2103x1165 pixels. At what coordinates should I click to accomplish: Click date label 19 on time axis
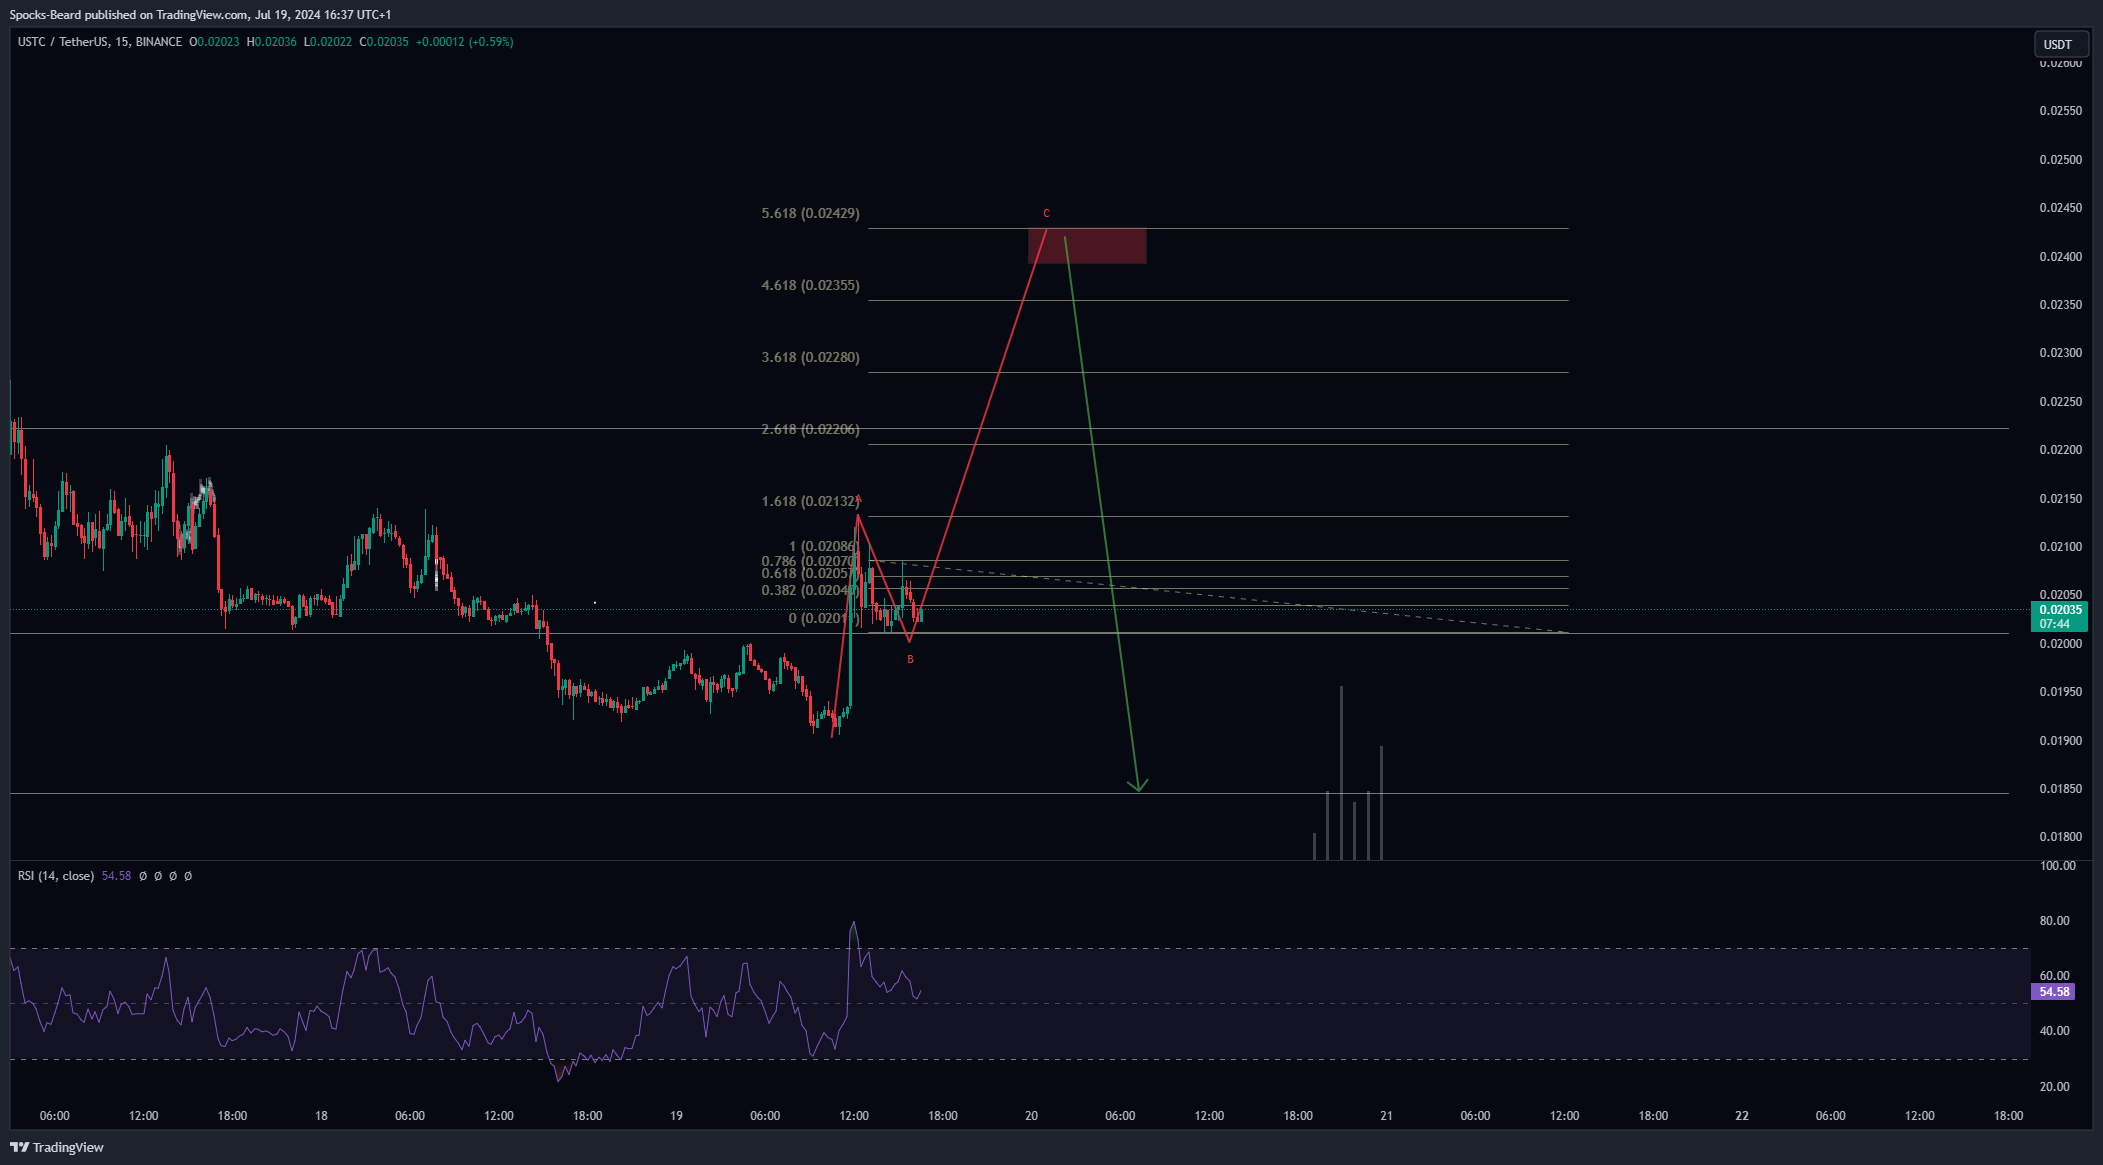pos(676,1116)
